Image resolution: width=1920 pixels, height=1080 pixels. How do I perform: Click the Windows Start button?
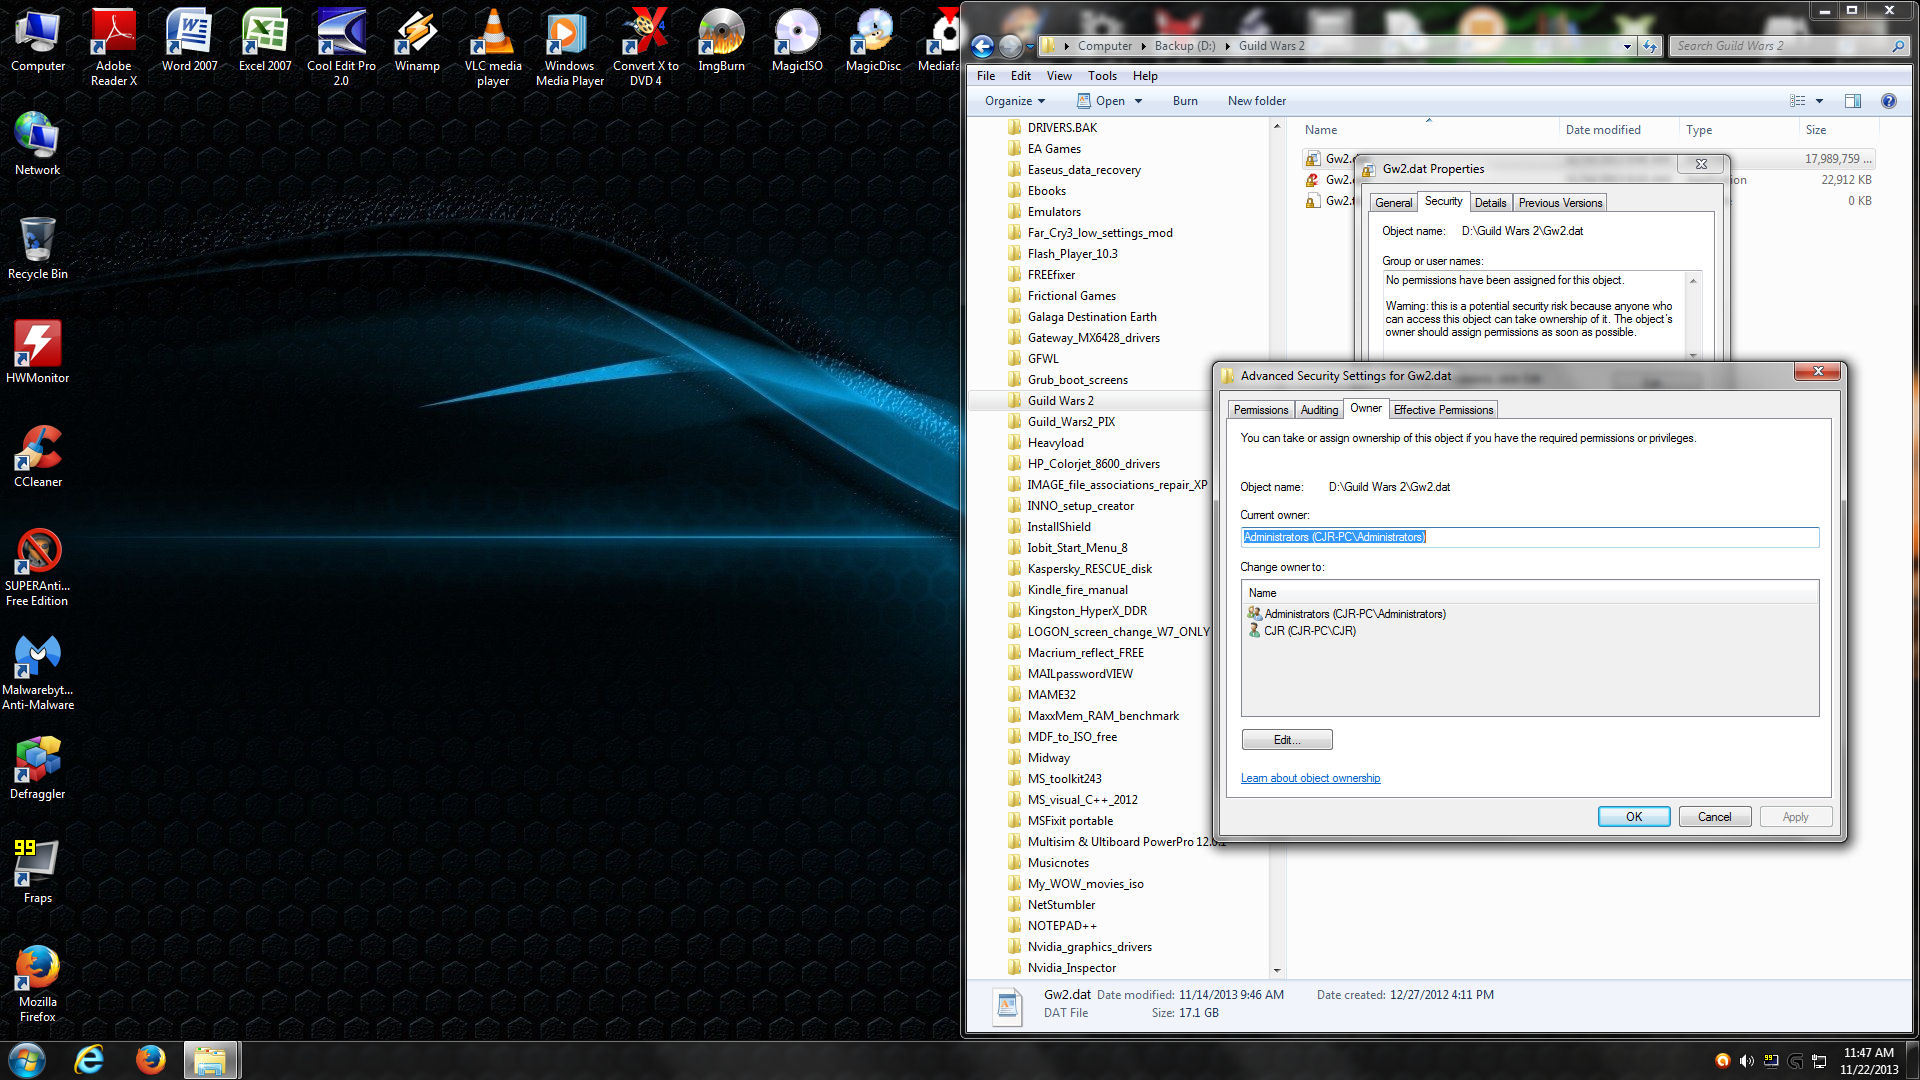(x=27, y=1060)
